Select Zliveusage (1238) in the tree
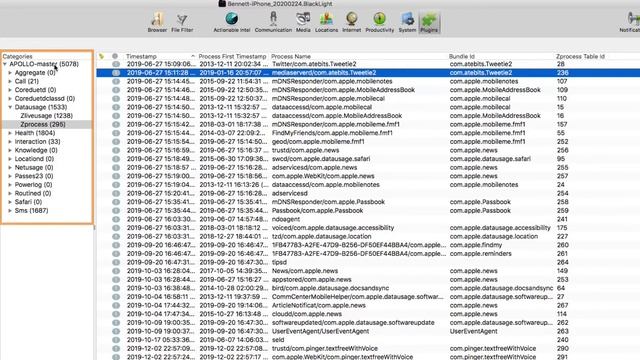The image size is (640, 360). coord(47,116)
